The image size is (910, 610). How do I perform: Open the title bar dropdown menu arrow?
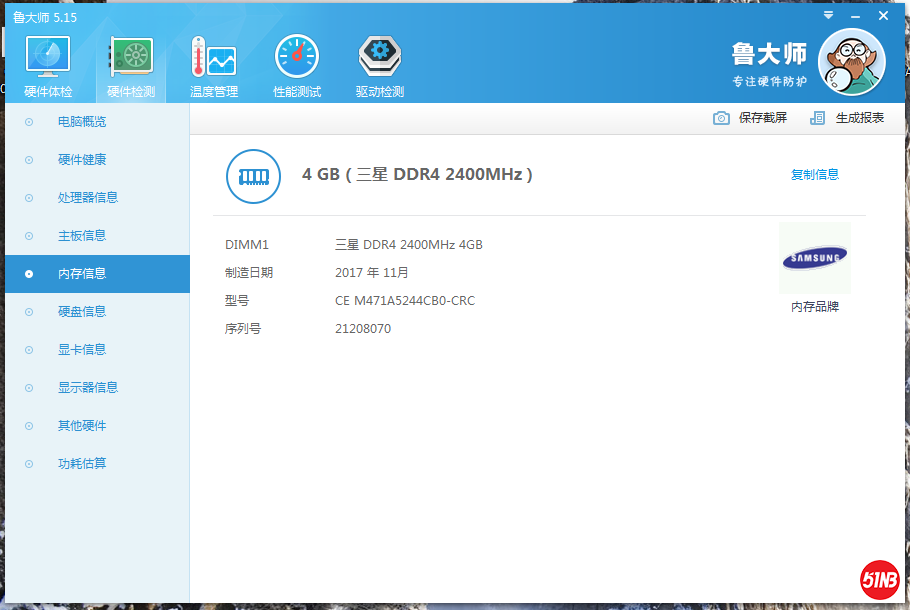point(828,16)
